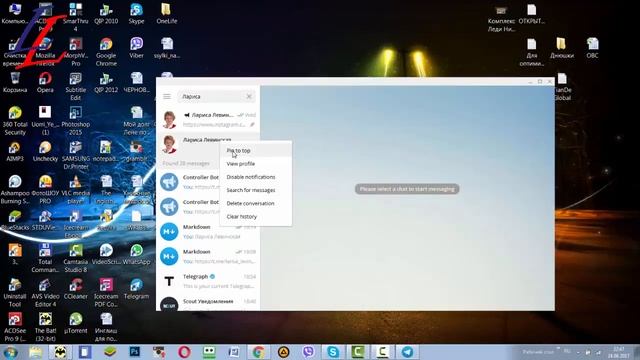Click the VLC media player desktop icon

tap(76, 190)
